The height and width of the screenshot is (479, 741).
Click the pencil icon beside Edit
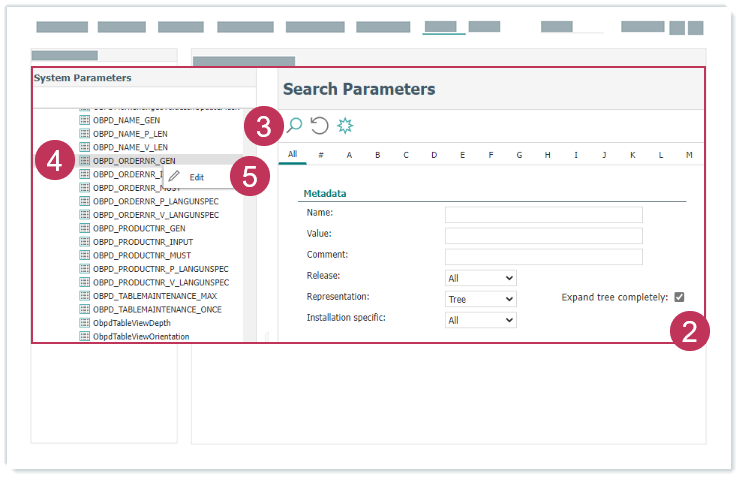pyautogui.click(x=175, y=177)
